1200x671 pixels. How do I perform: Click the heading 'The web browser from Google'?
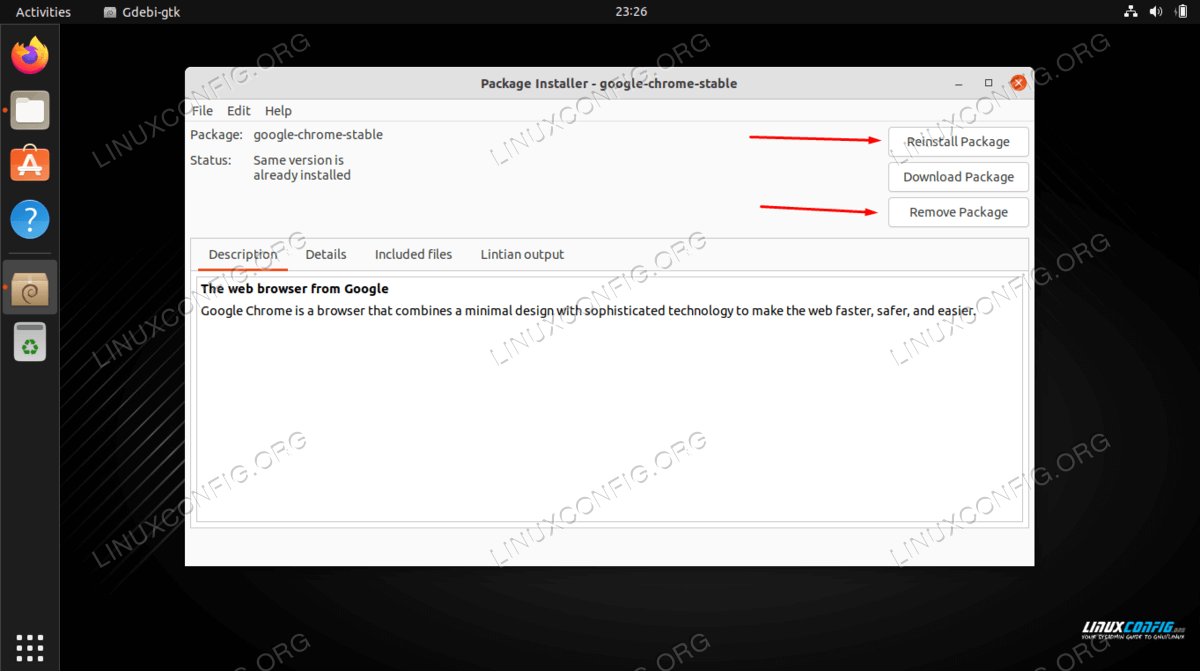click(x=294, y=289)
